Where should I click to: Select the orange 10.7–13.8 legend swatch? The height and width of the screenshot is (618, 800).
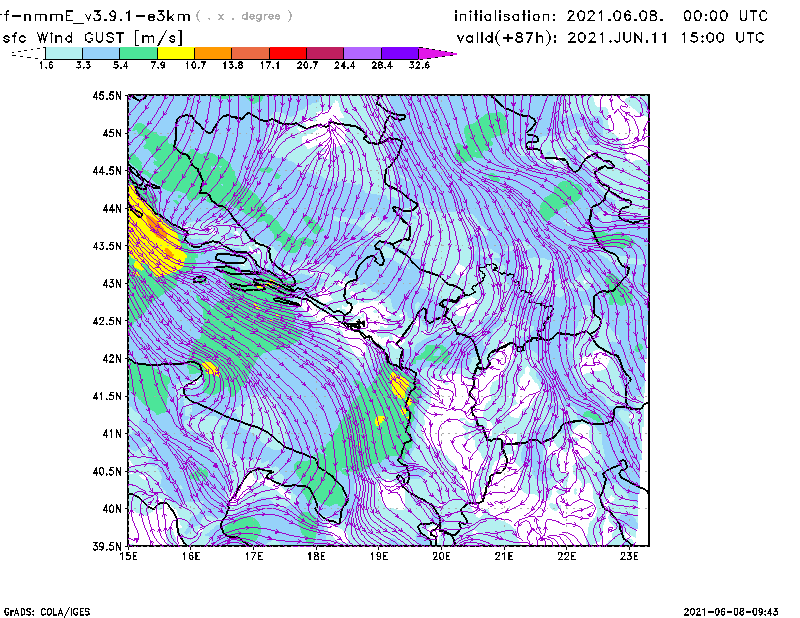point(213,53)
